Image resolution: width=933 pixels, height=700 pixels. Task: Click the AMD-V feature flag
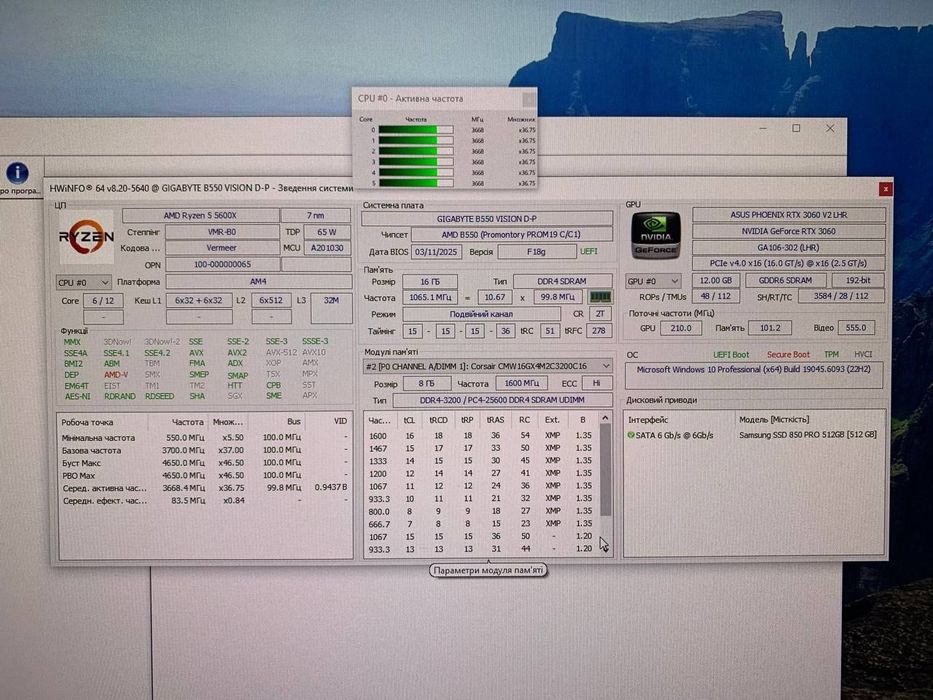[x=116, y=374]
